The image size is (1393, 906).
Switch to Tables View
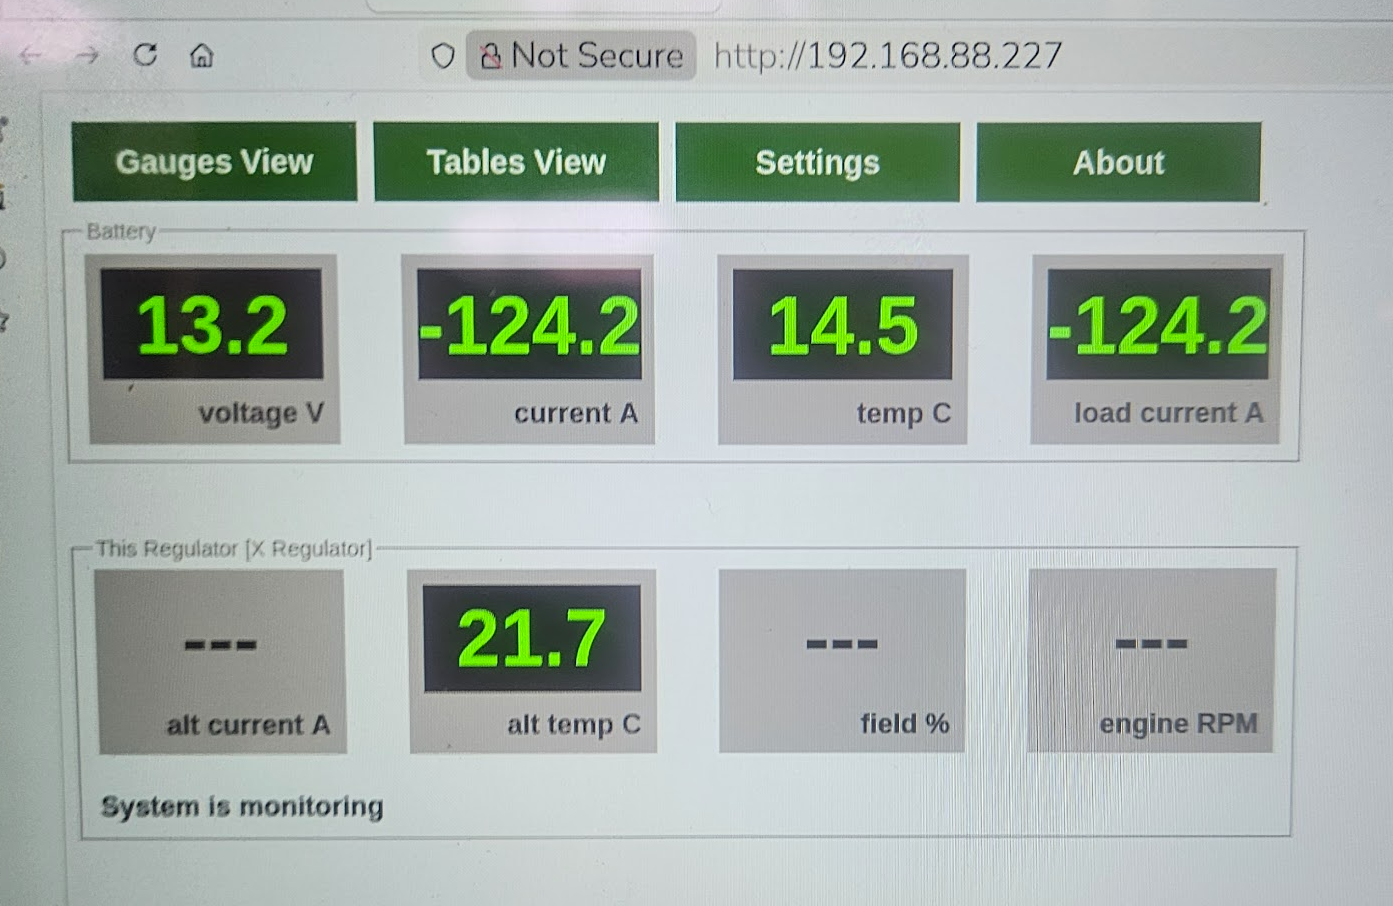[x=516, y=162]
